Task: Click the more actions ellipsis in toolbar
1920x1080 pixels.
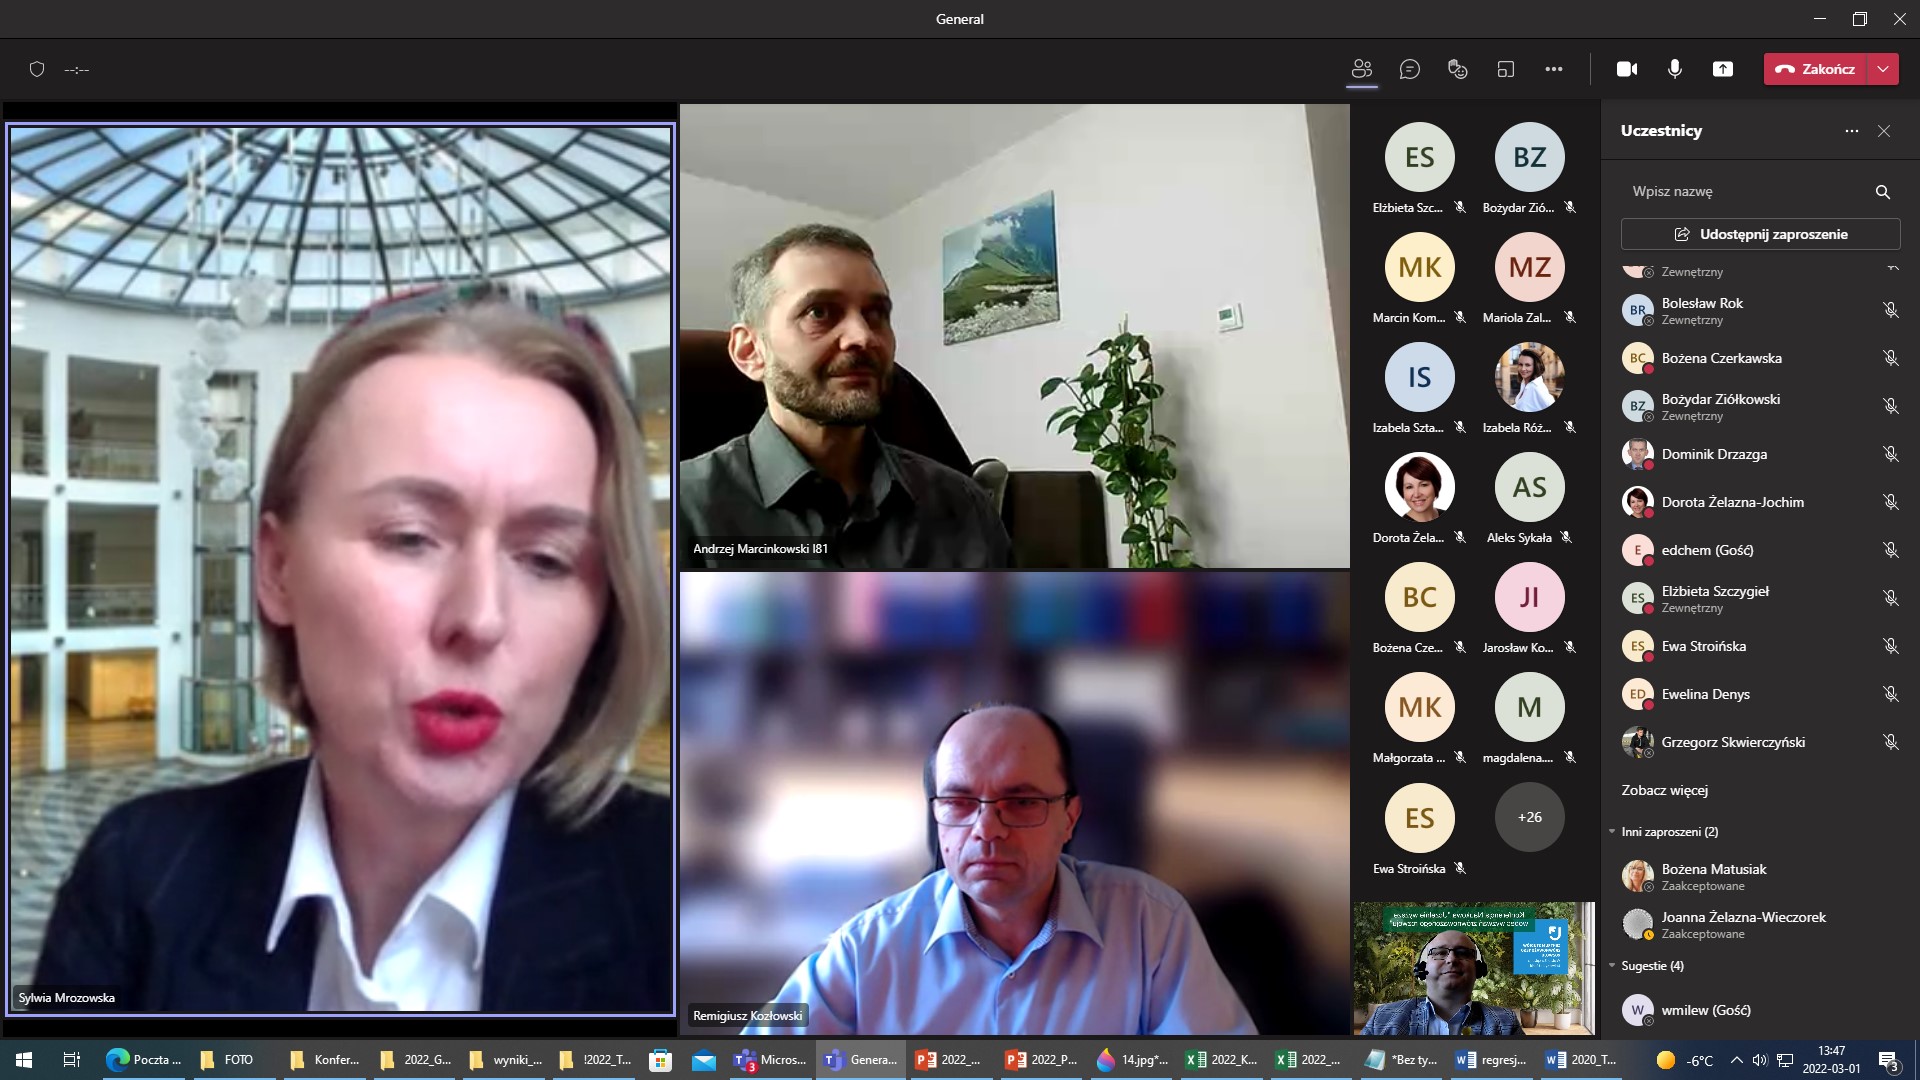Action: [x=1555, y=69]
